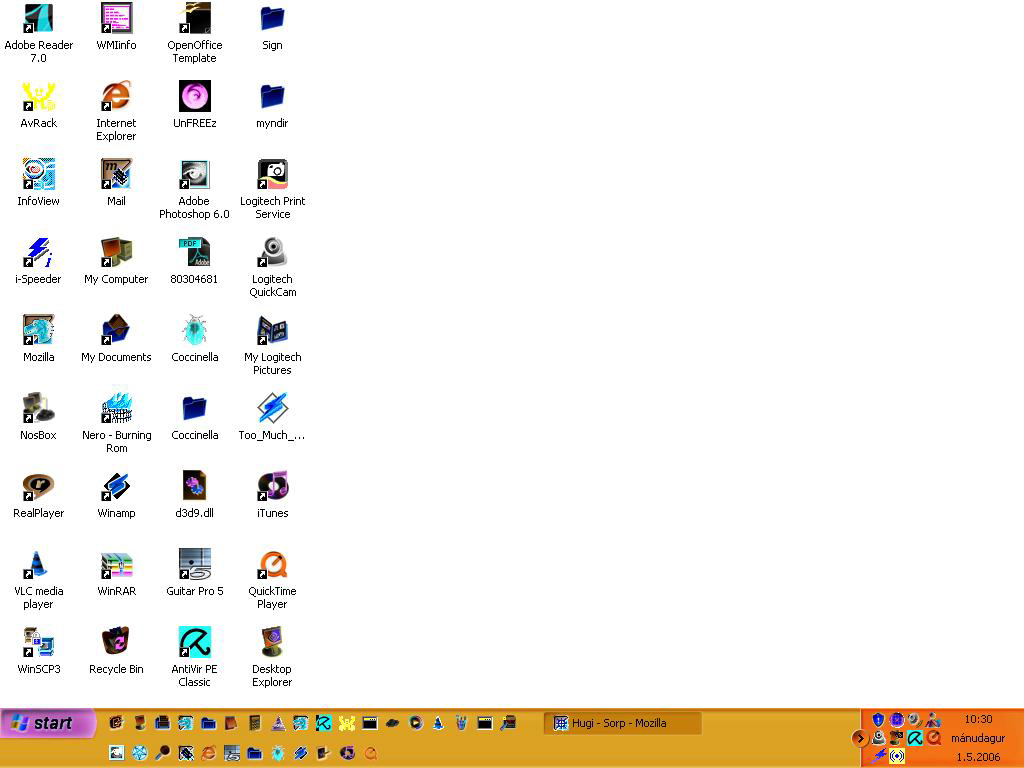Expand hidden tray icons with the chevron
Viewport: 1024px width, 768px height.
pos(861,739)
